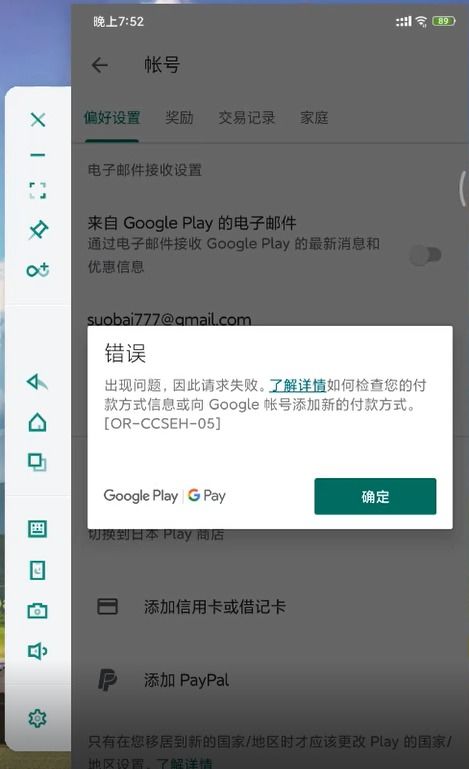This screenshot has width=469, height=769.
Task: Open the 了解详情 link in error dialog
Action: coord(298,385)
